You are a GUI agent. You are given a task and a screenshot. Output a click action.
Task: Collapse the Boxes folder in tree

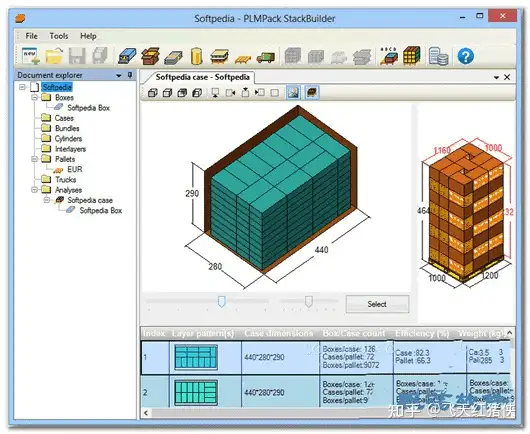34,97
